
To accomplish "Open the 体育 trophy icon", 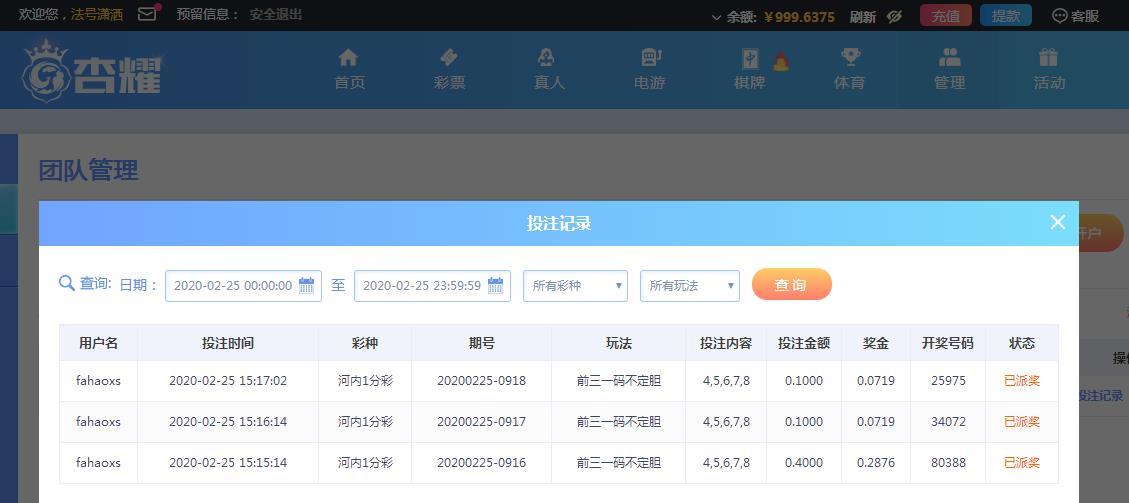I will click(850, 58).
